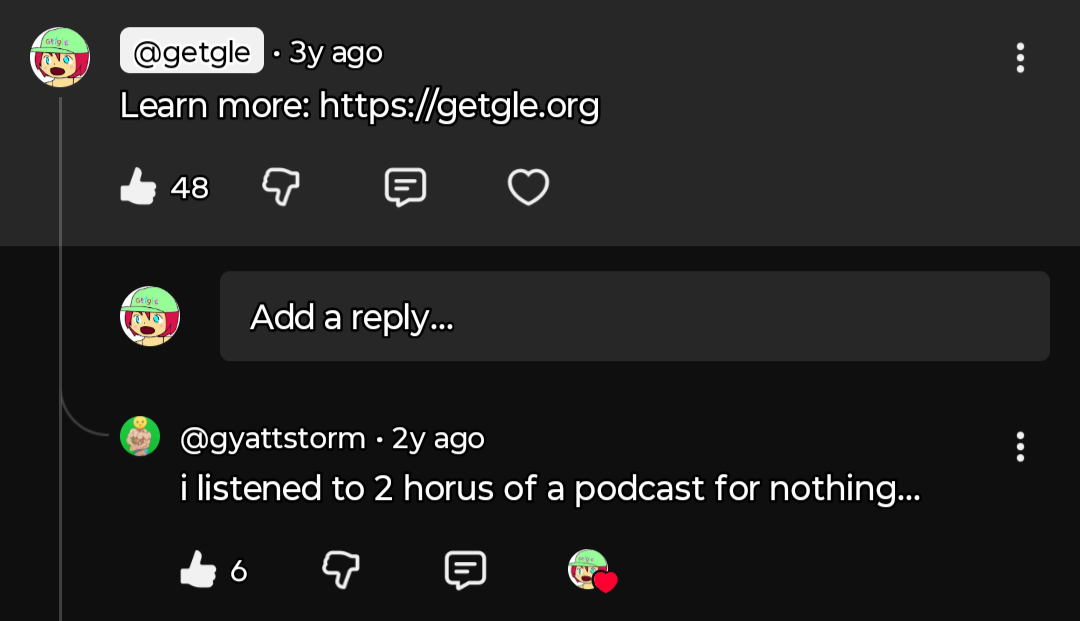Image resolution: width=1080 pixels, height=621 pixels.
Task: Open the @gyattstorm profile avatar
Action: [x=140, y=437]
